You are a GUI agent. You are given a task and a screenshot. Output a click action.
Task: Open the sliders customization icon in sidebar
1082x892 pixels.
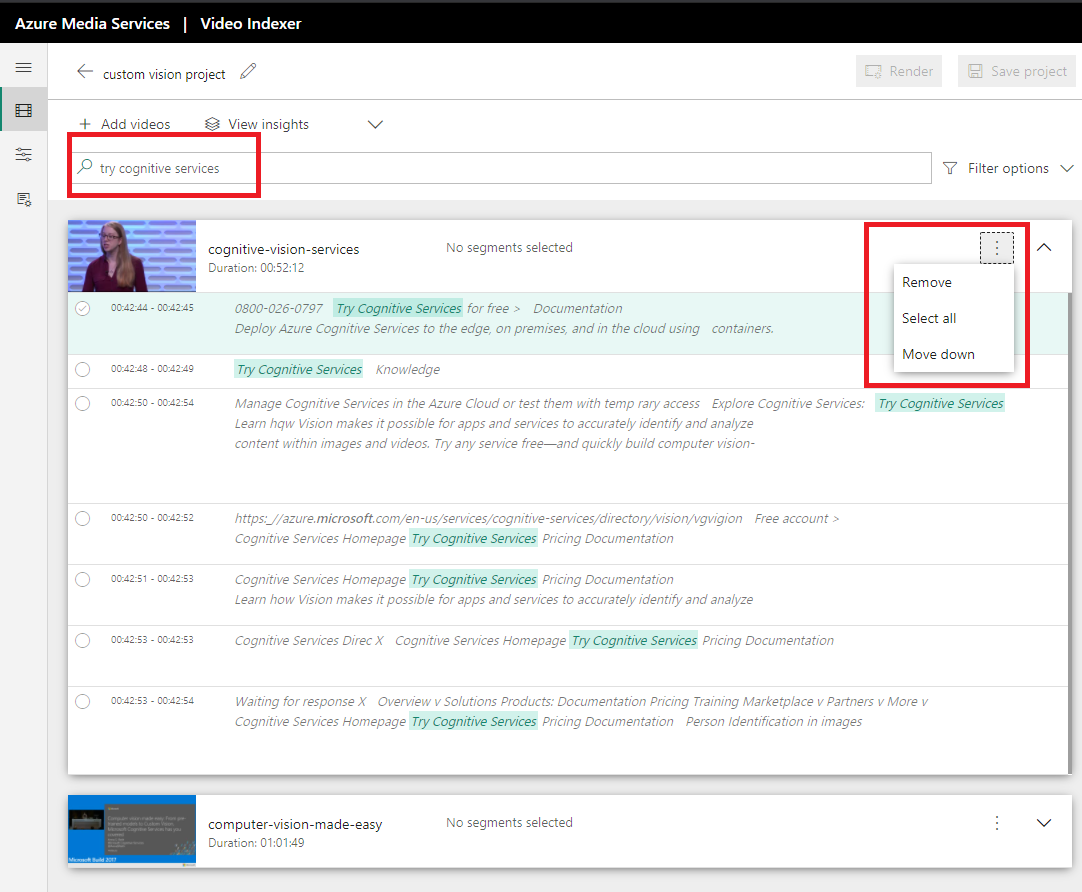(x=23, y=154)
